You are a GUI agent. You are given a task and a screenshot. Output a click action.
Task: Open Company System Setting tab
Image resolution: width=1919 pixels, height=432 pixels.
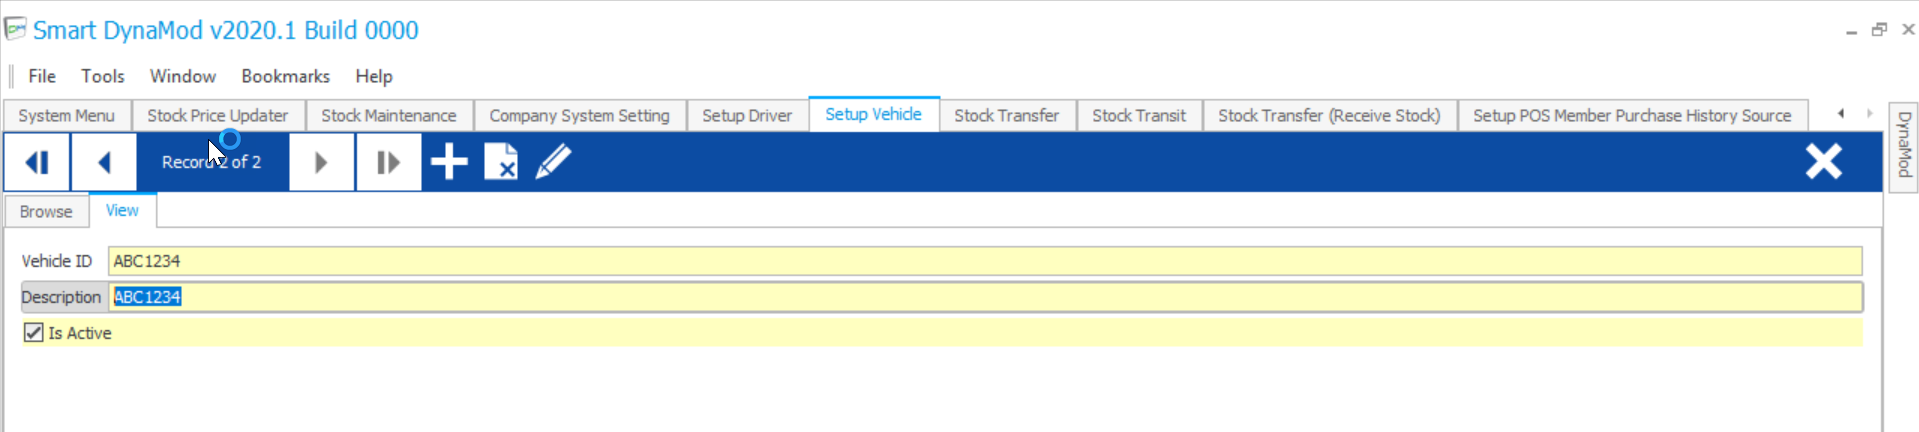[x=580, y=116]
